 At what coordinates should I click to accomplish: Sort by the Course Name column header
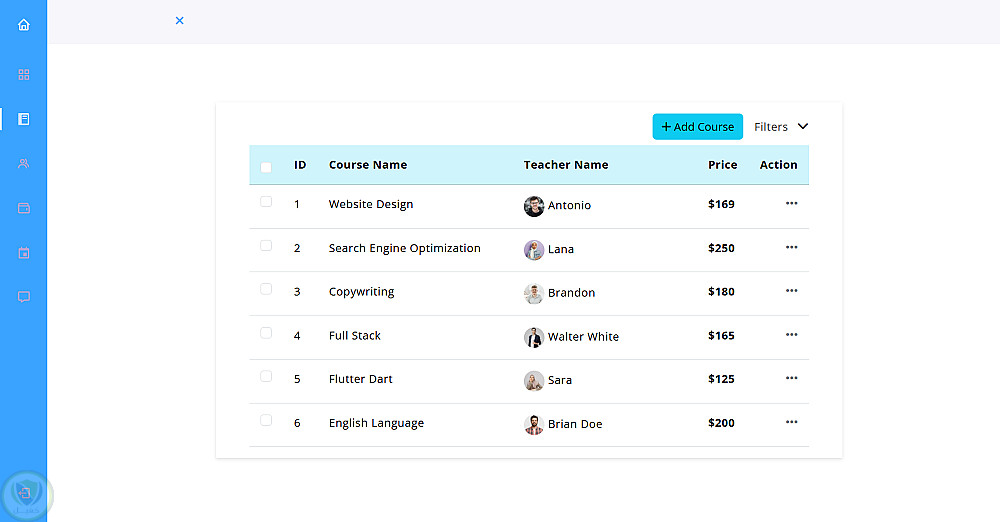(x=368, y=165)
